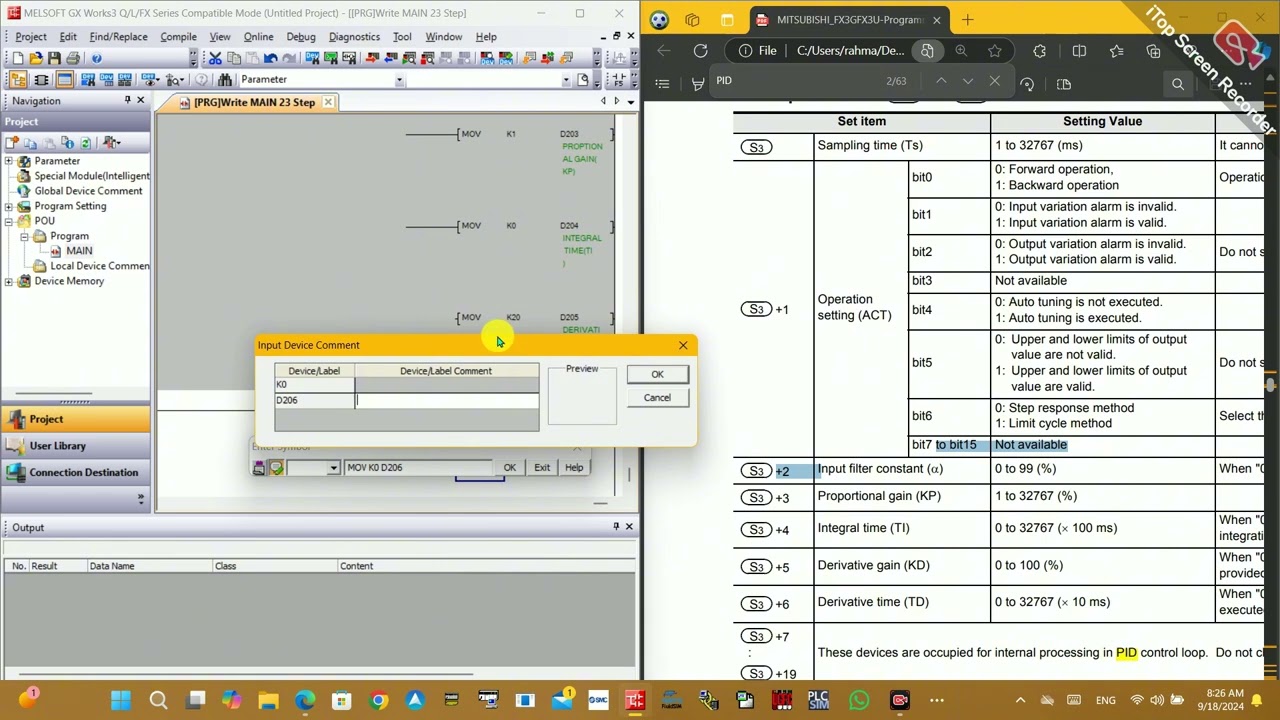Click the PDF search magnifier icon
This screenshot has width=1280, height=720.
pyautogui.click(x=1178, y=84)
